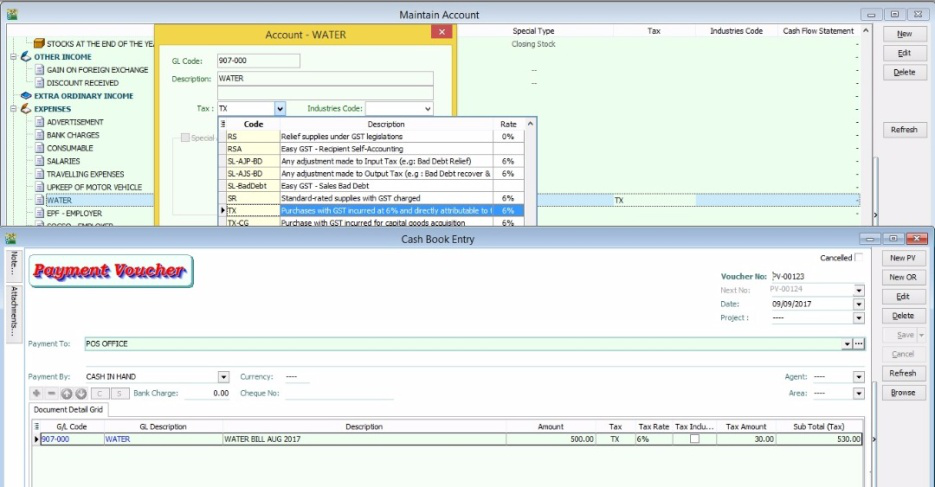Click the Browse button in Cash Book Entry
The width and height of the screenshot is (935, 487).
tap(902, 392)
